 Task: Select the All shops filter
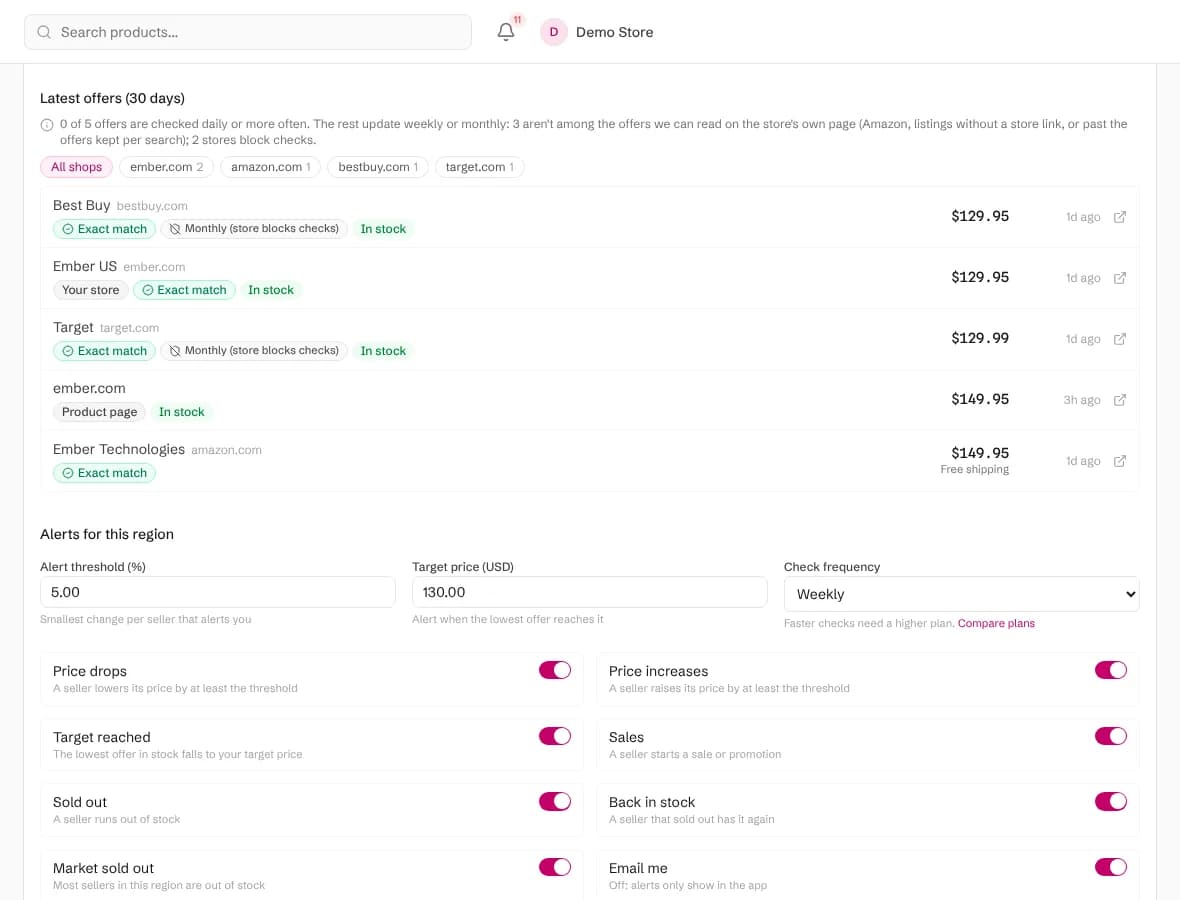(x=76, y=167)
